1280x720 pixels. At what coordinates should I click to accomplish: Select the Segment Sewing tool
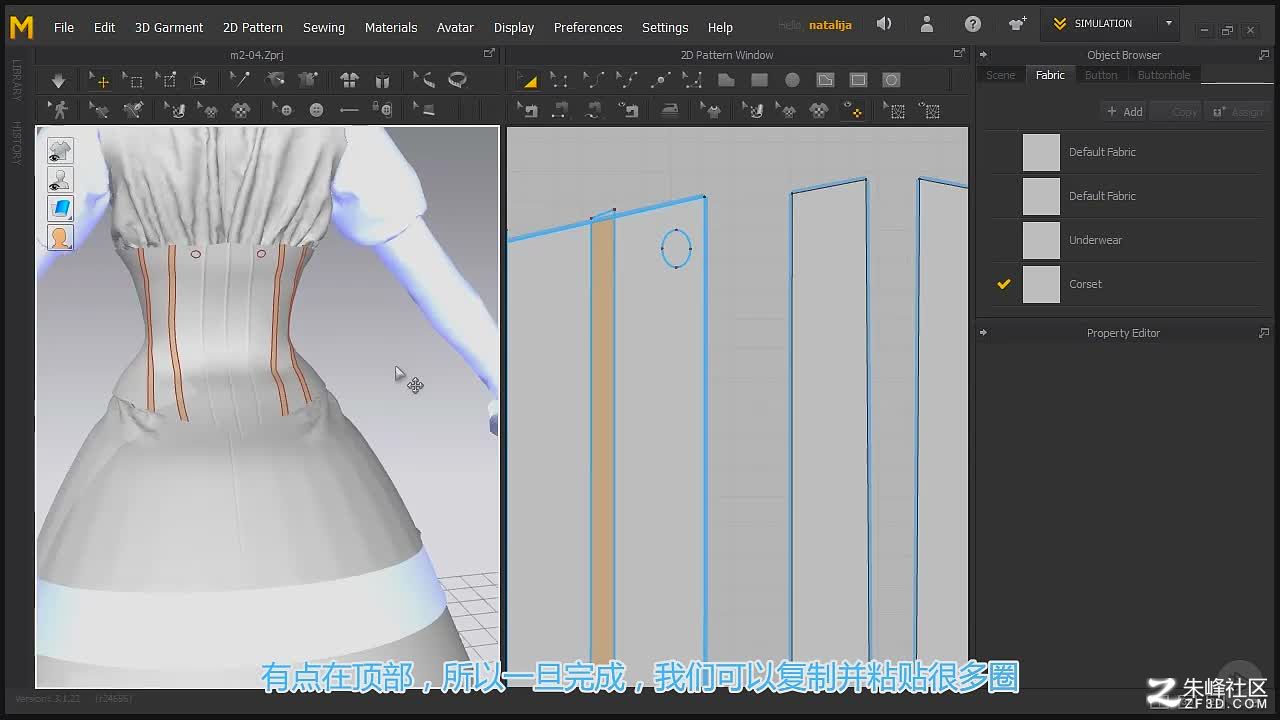[560, 110]
